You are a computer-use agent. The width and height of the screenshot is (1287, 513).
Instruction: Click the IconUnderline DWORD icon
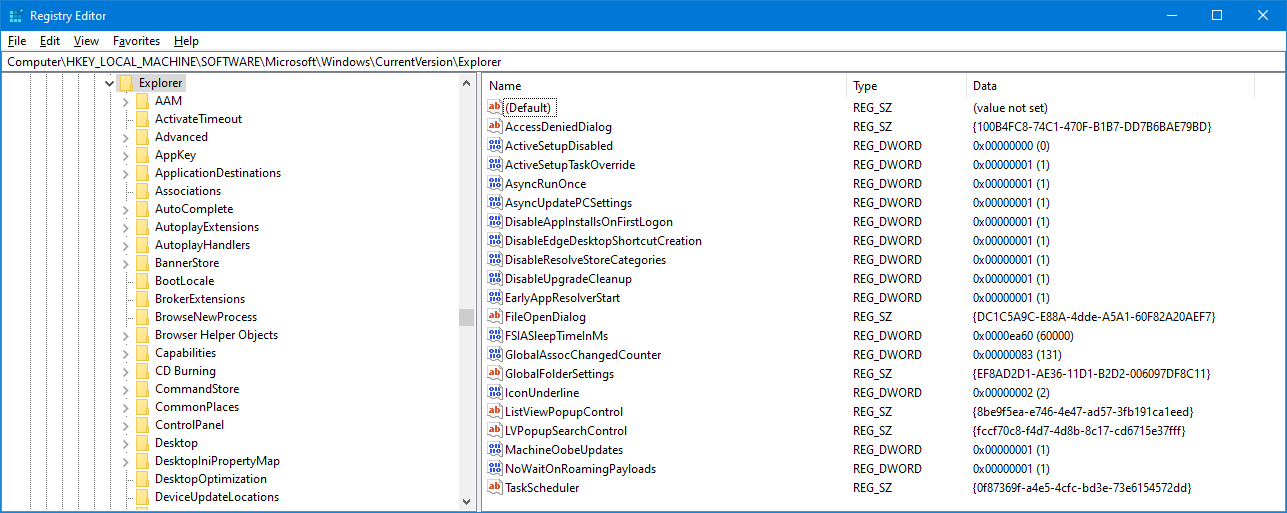click(495, 393)
